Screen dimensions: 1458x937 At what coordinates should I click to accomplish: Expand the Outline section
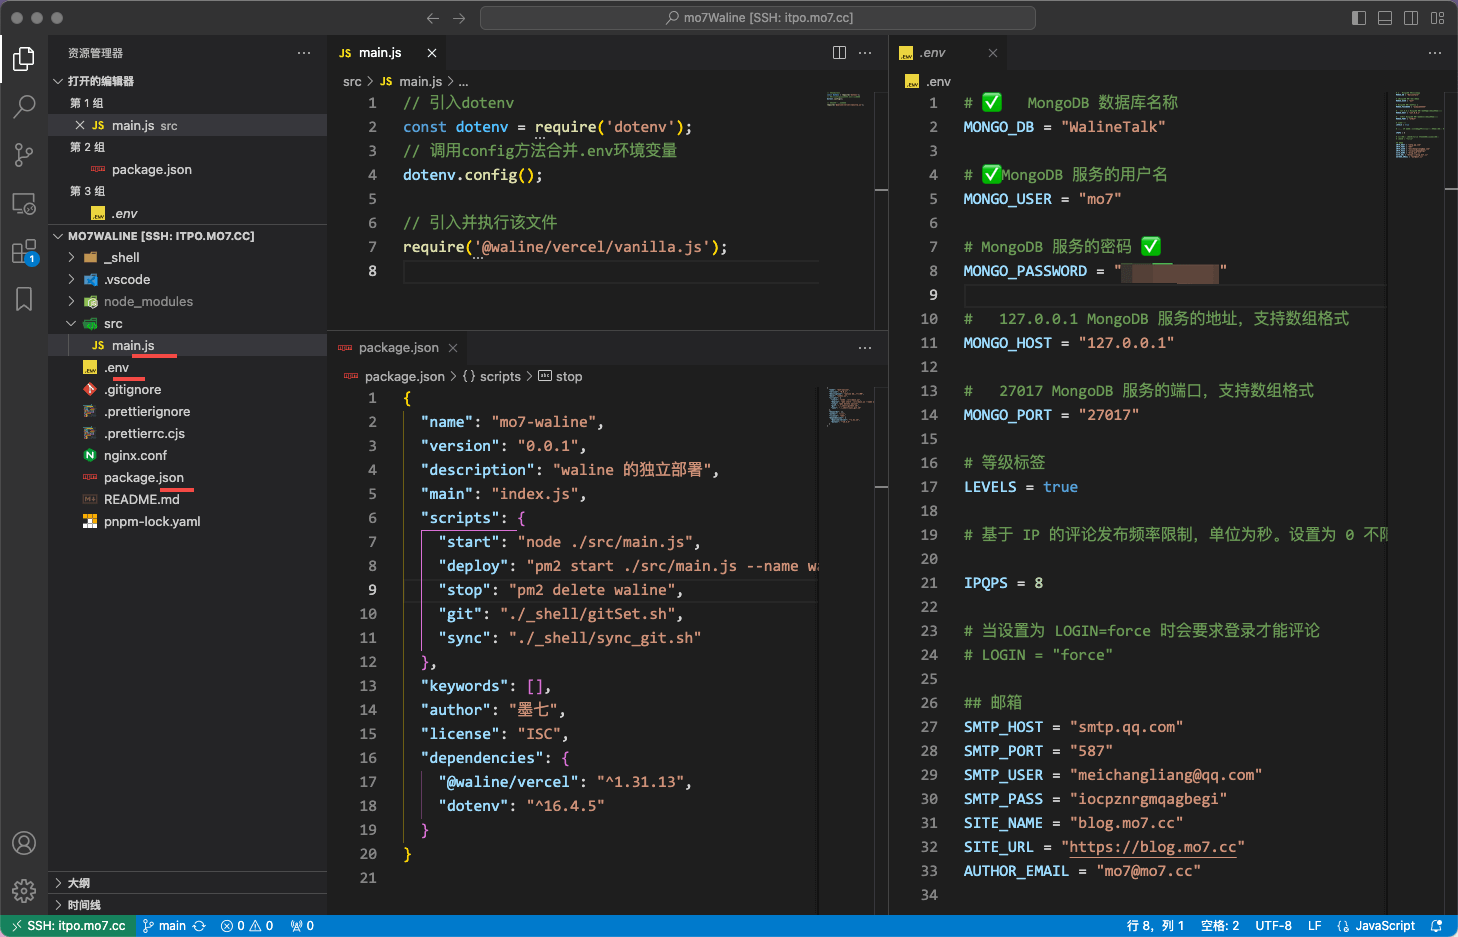point(187,883)
